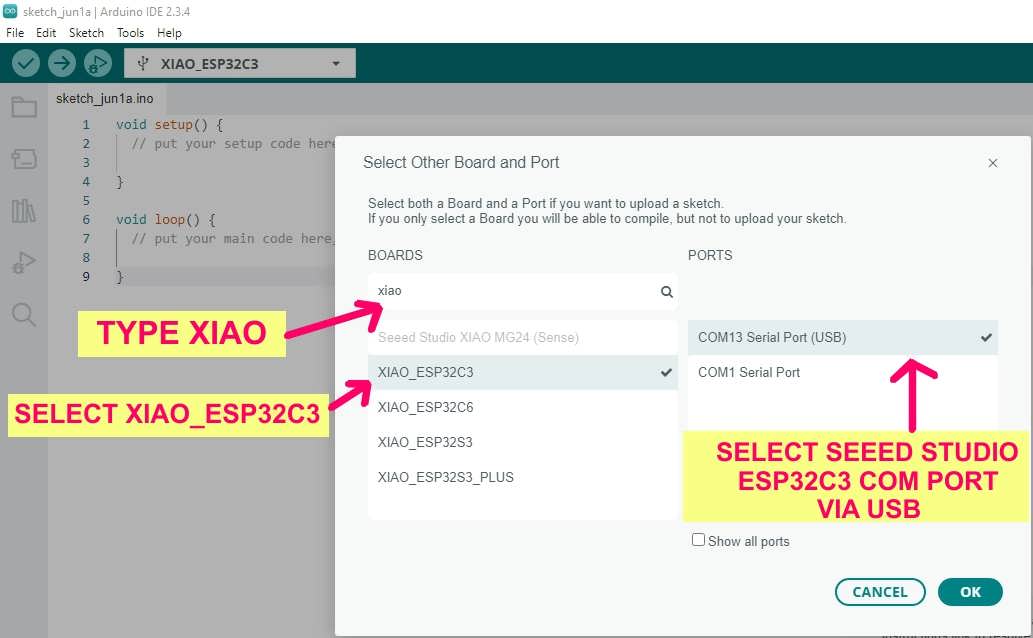Open the Boards Manager sidebar icon
The image size is (1033, 638).
(24, 158)
